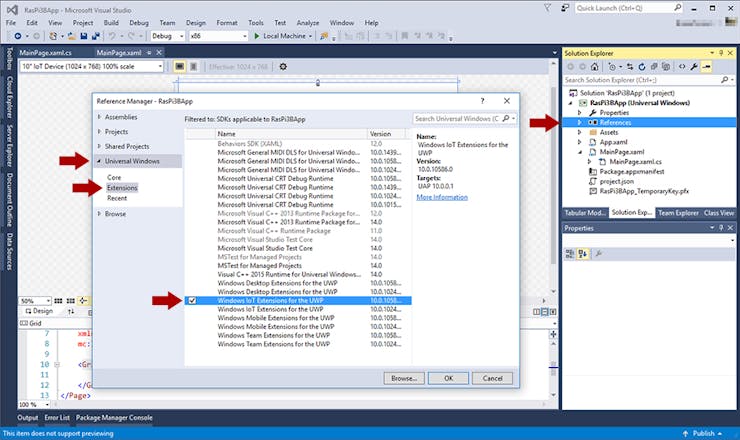Expand Shared Projects category
This screenshot has width=740, height=440.
coord(99,146)
